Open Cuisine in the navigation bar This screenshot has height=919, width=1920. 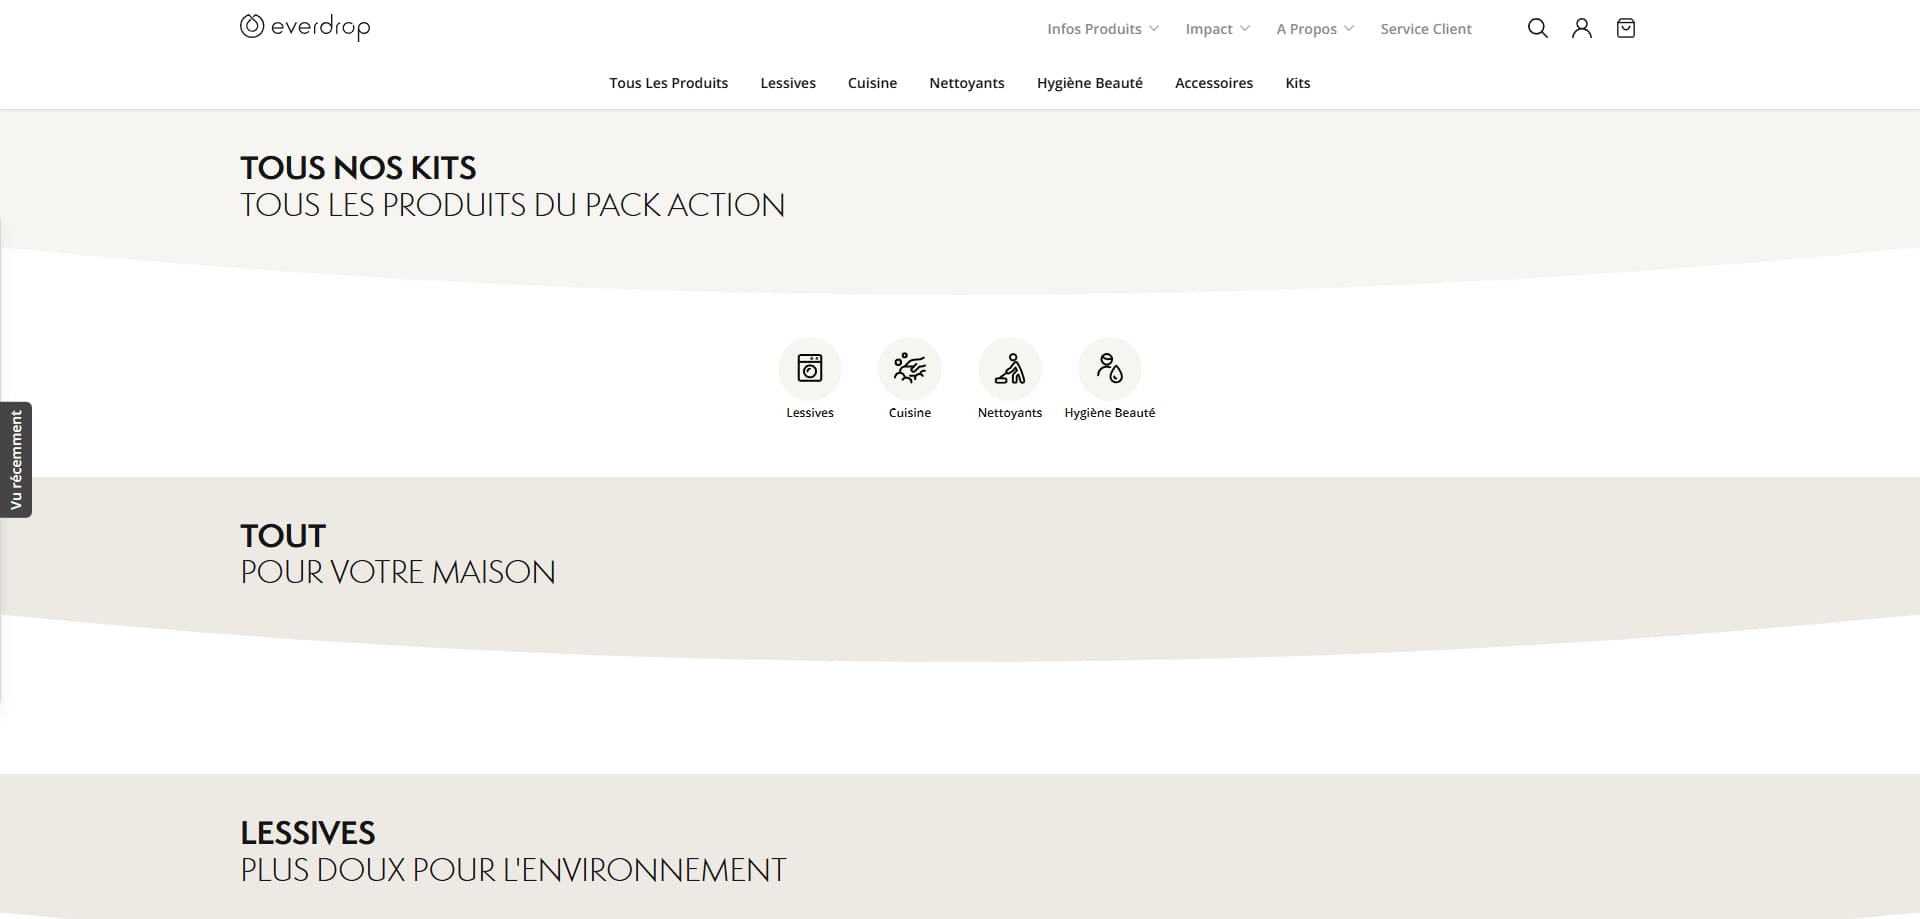tap(872, 83)
